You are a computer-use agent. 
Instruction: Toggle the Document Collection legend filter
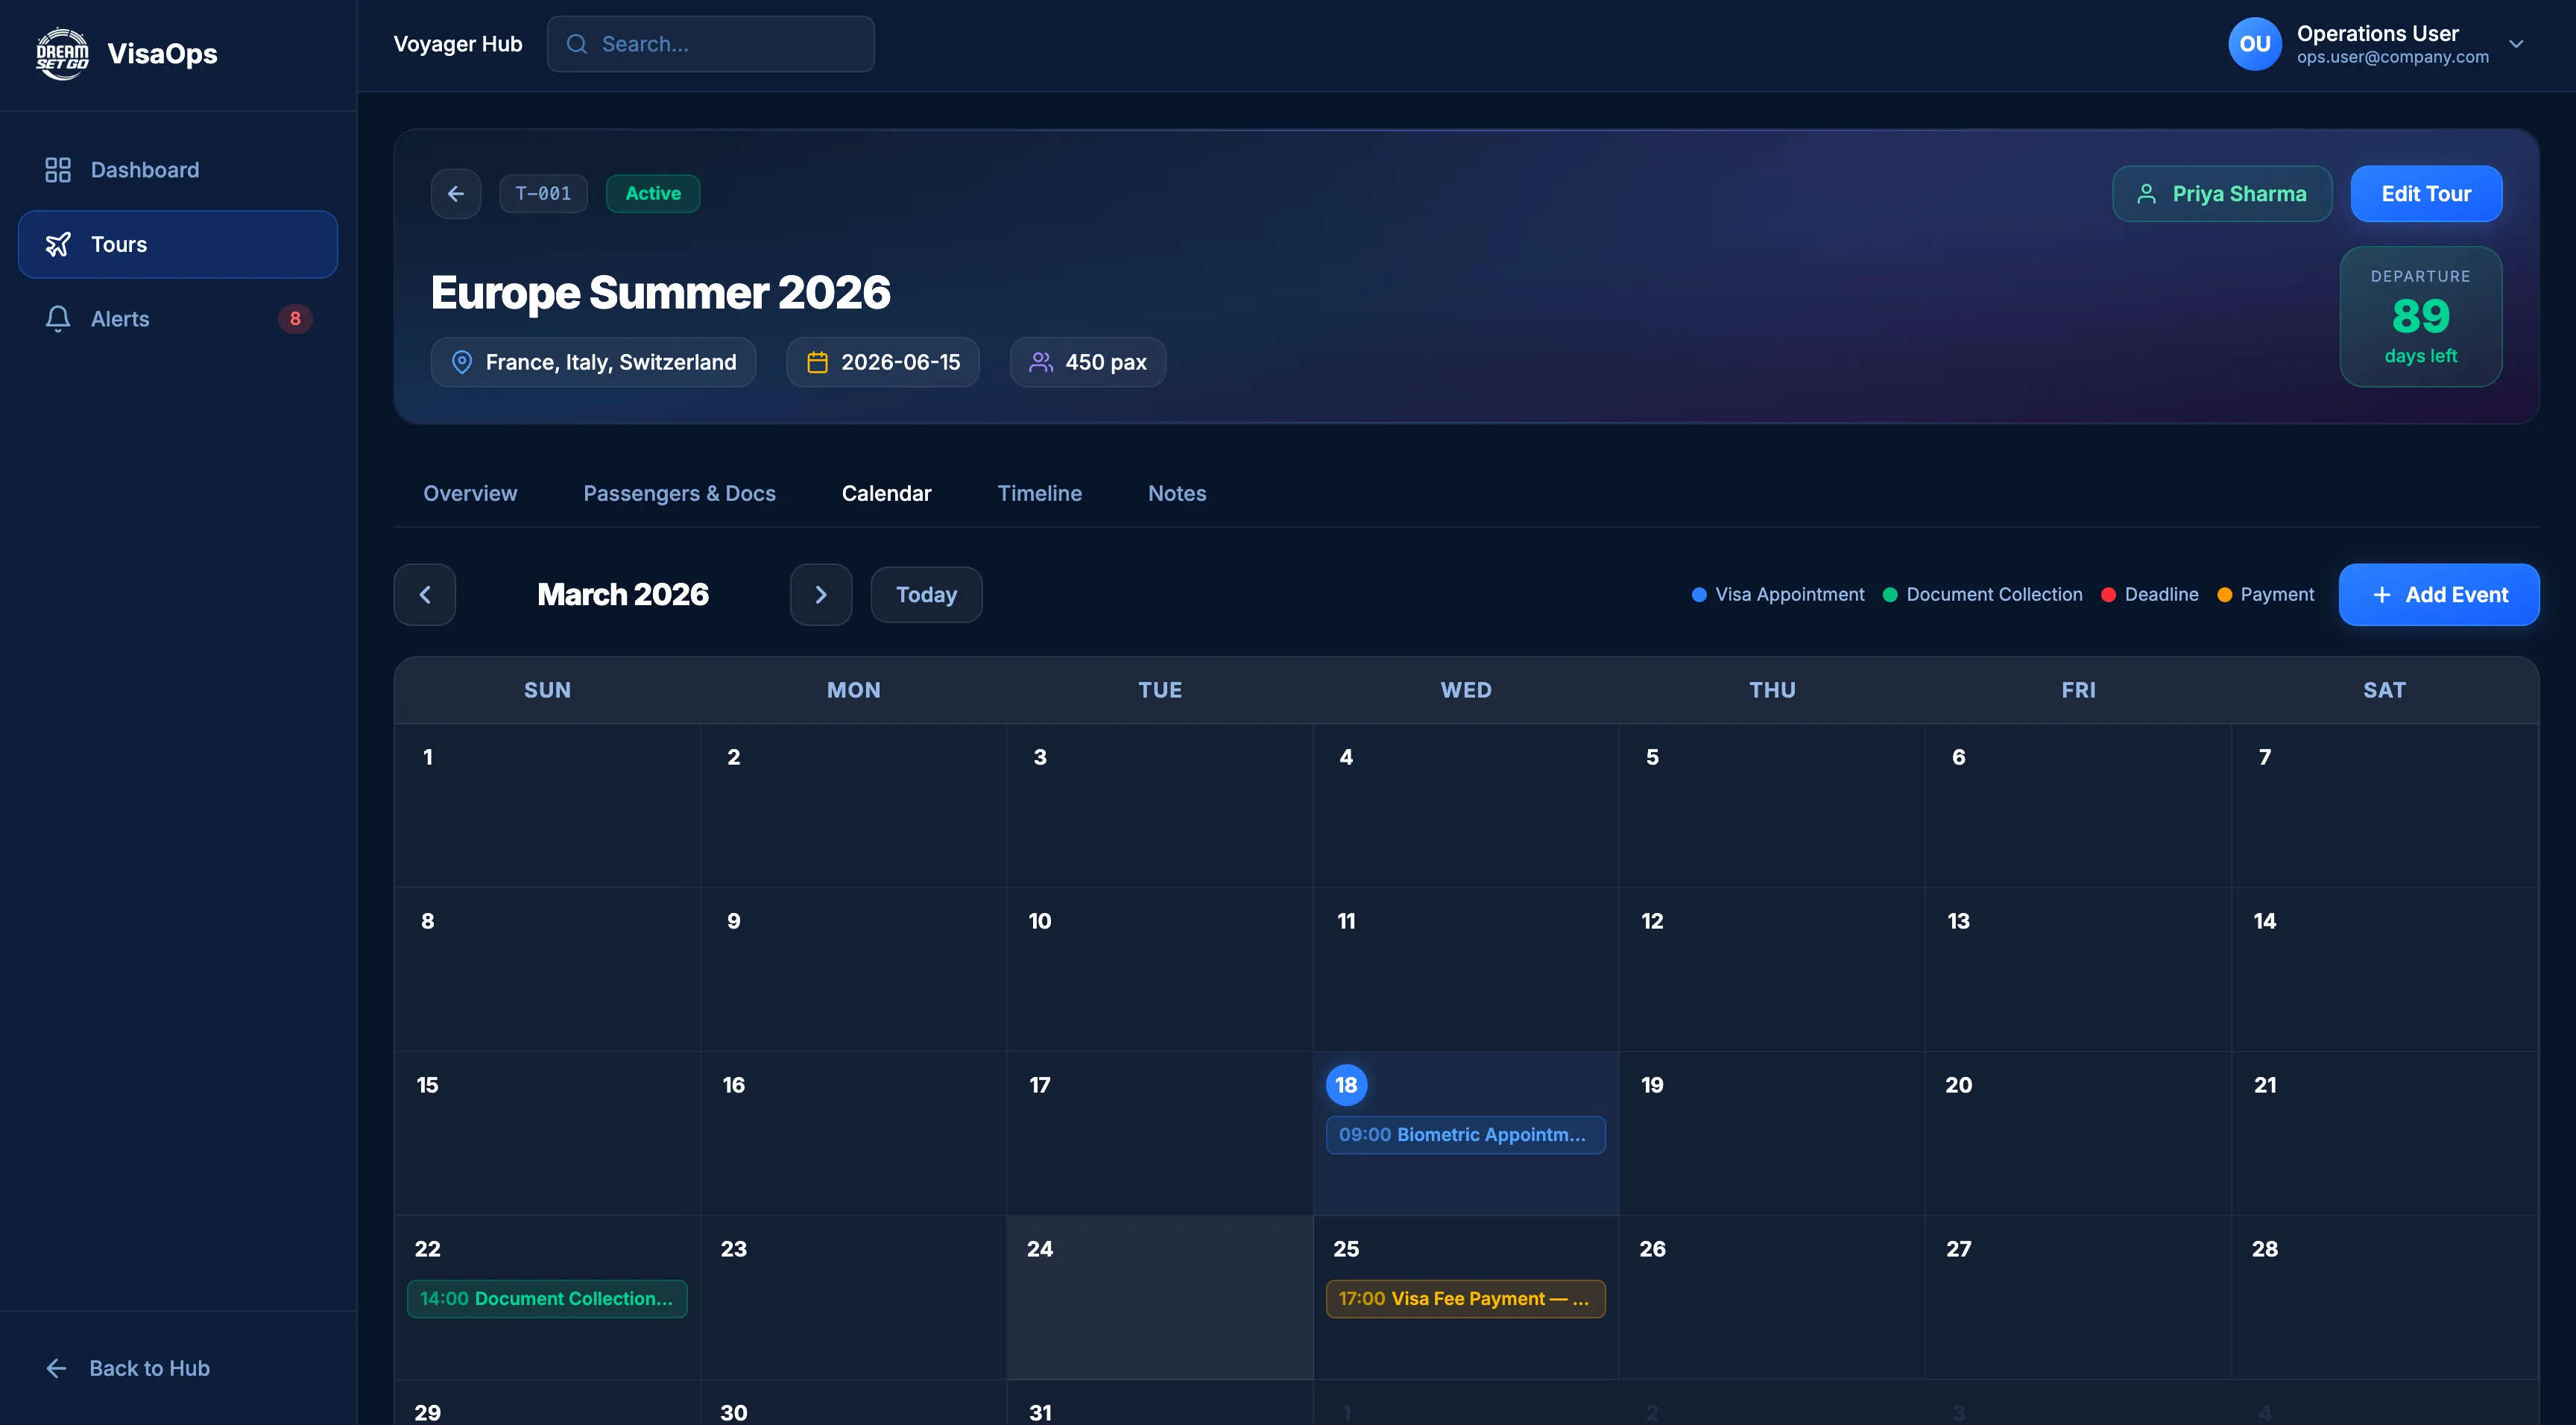(1993, 594)
